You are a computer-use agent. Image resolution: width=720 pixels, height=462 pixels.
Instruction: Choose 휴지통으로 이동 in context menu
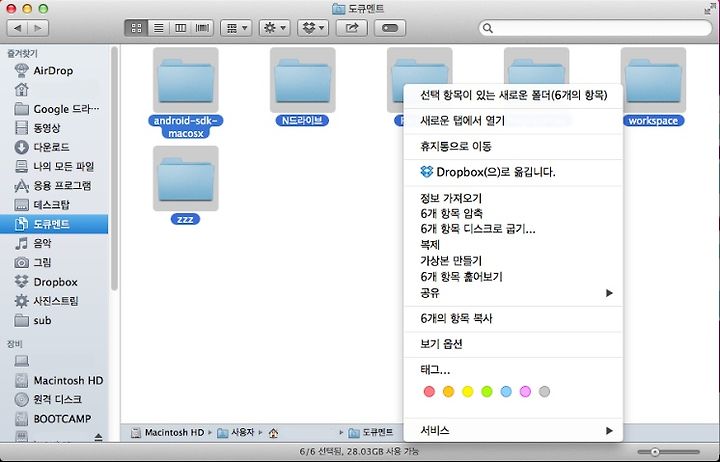click(x=513, y=146)
